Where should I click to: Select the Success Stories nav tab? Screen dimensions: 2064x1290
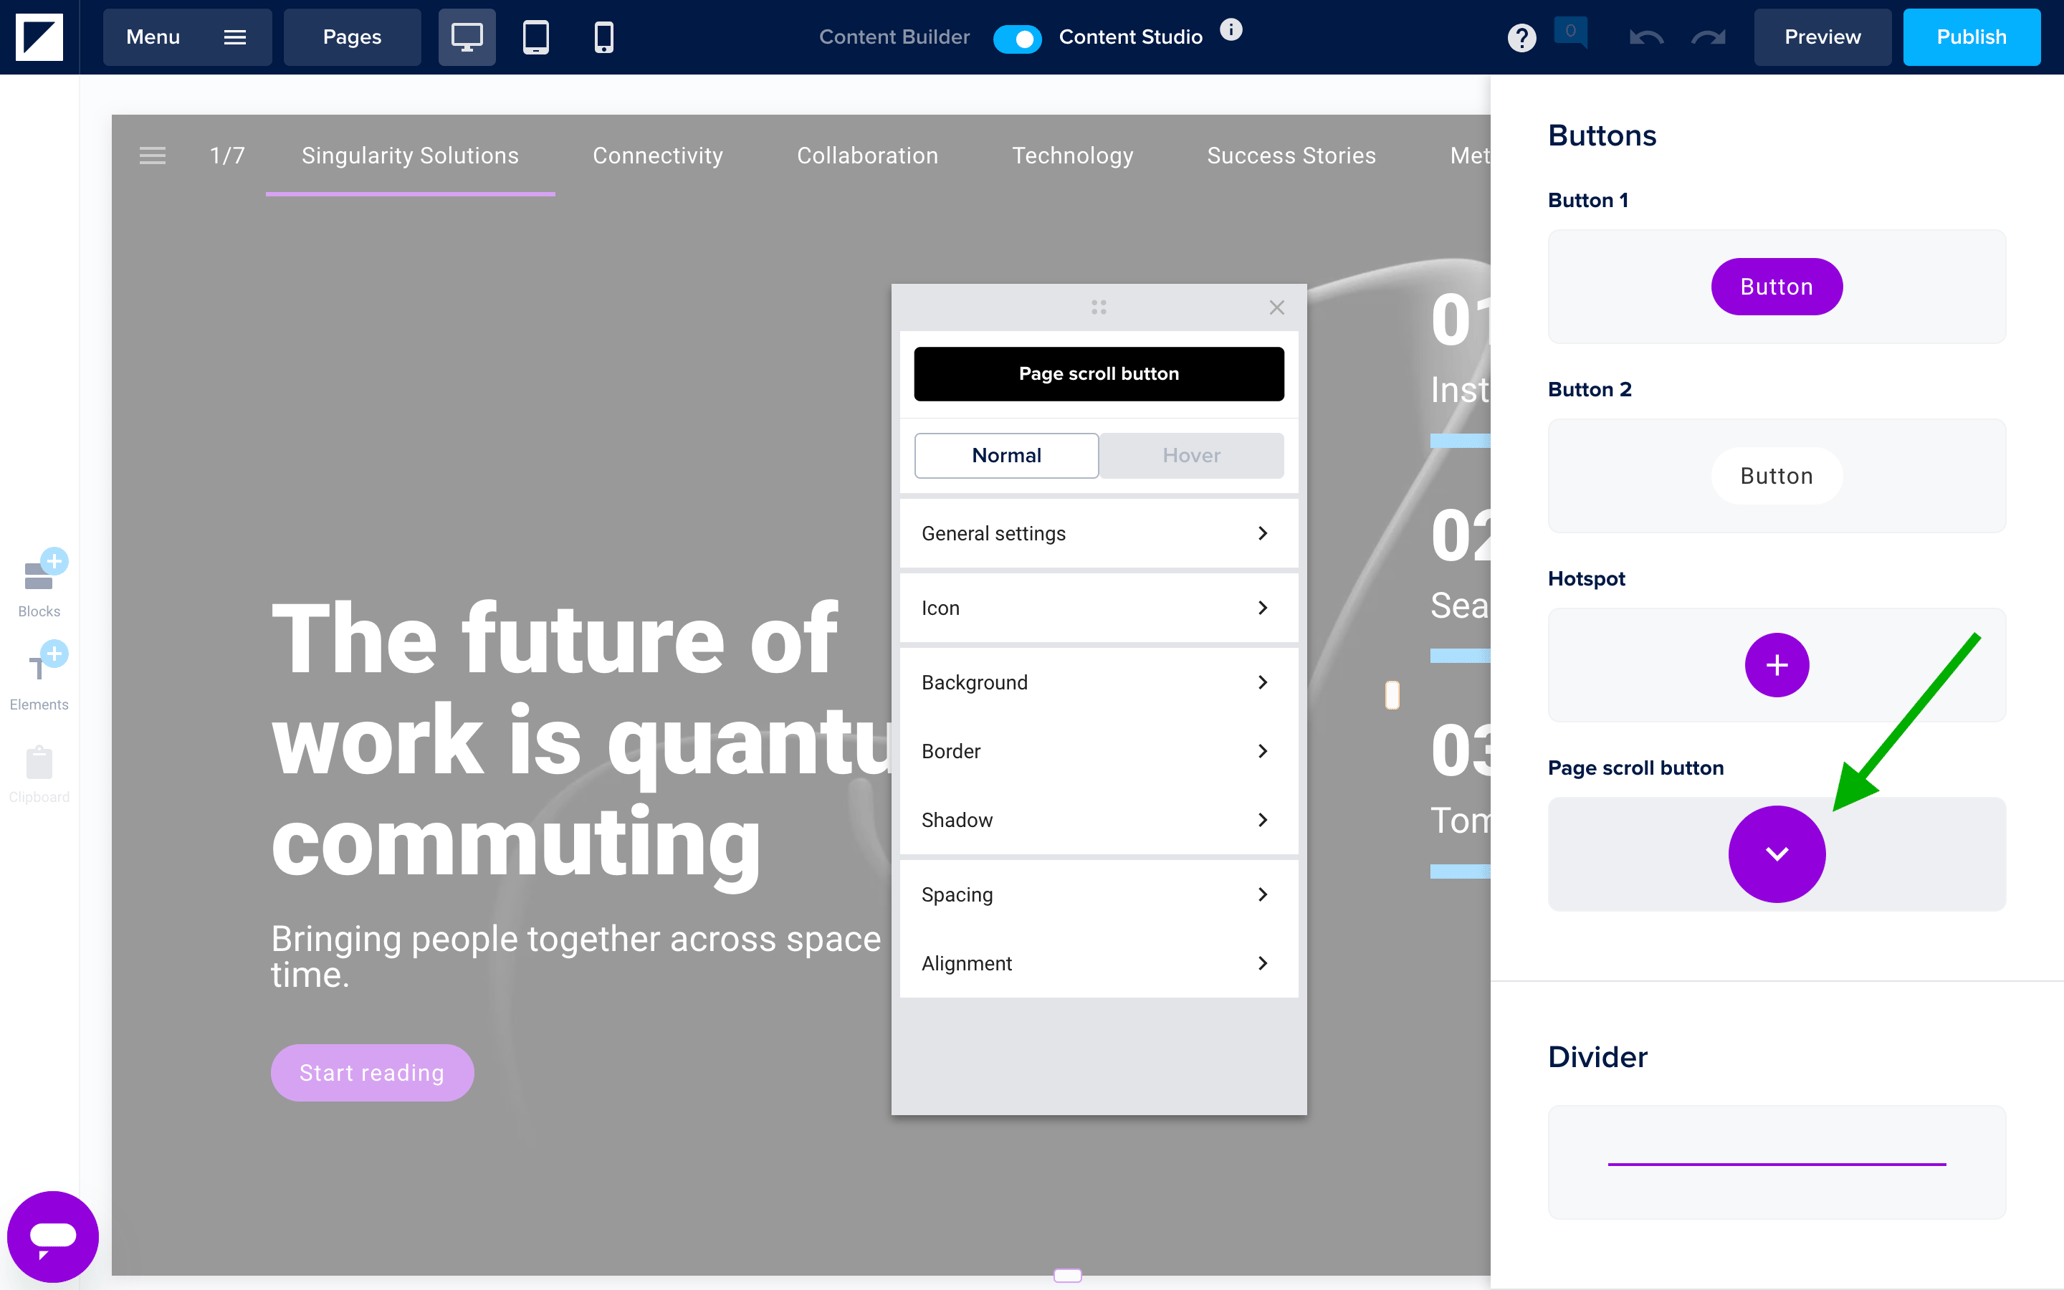(1291, 156)
